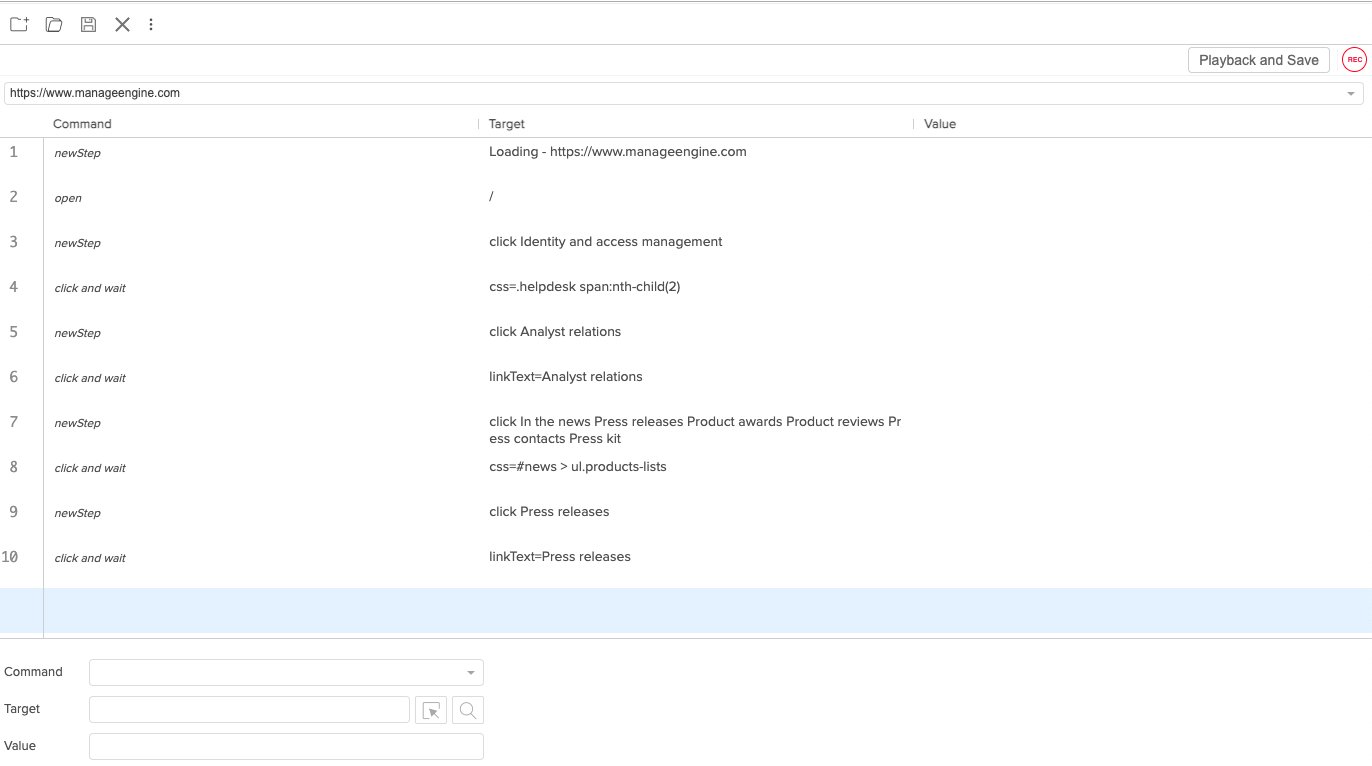Select the 'Loading - https://www.manageengine.com' target
Screen dimensions: 1372x766
click(618, 152)
